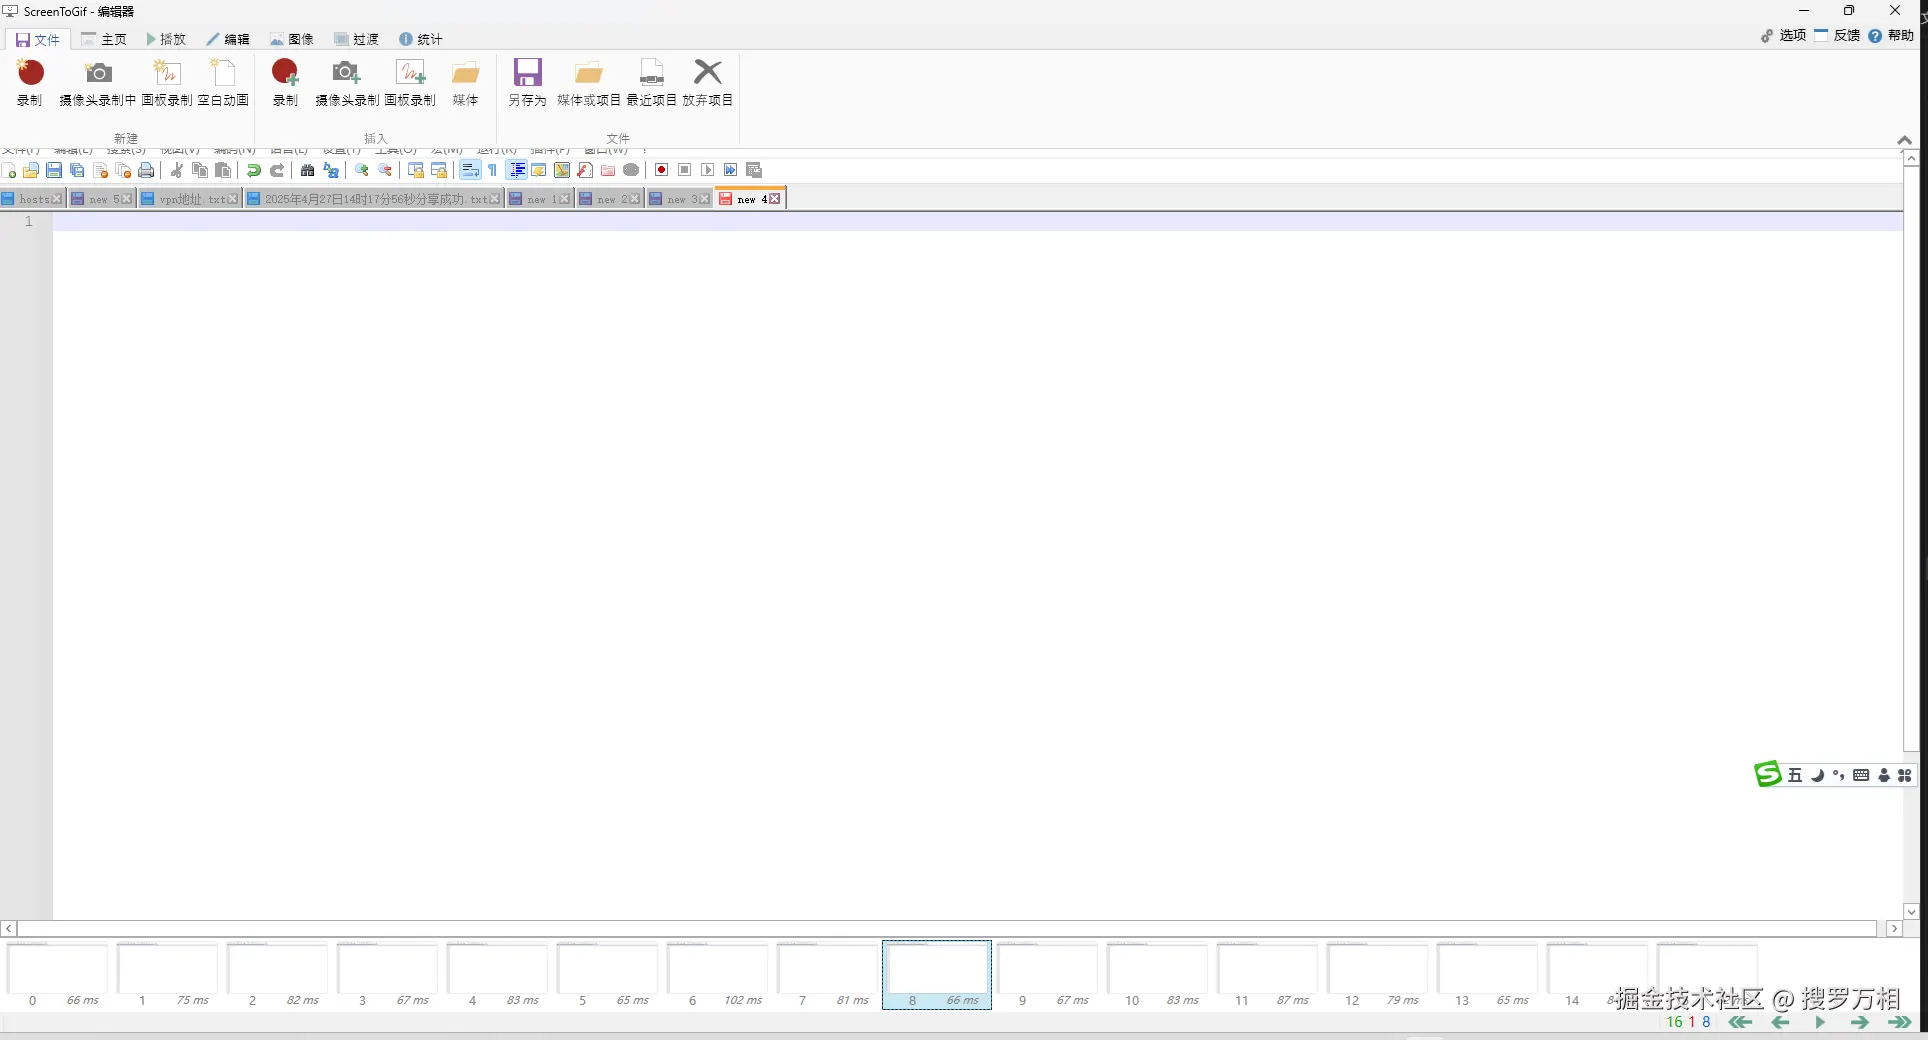Toggle Notepad++ synchronize horizontal scrolling
The width and height of the screenshot is (1928, 1040).
tap(439, 170)
